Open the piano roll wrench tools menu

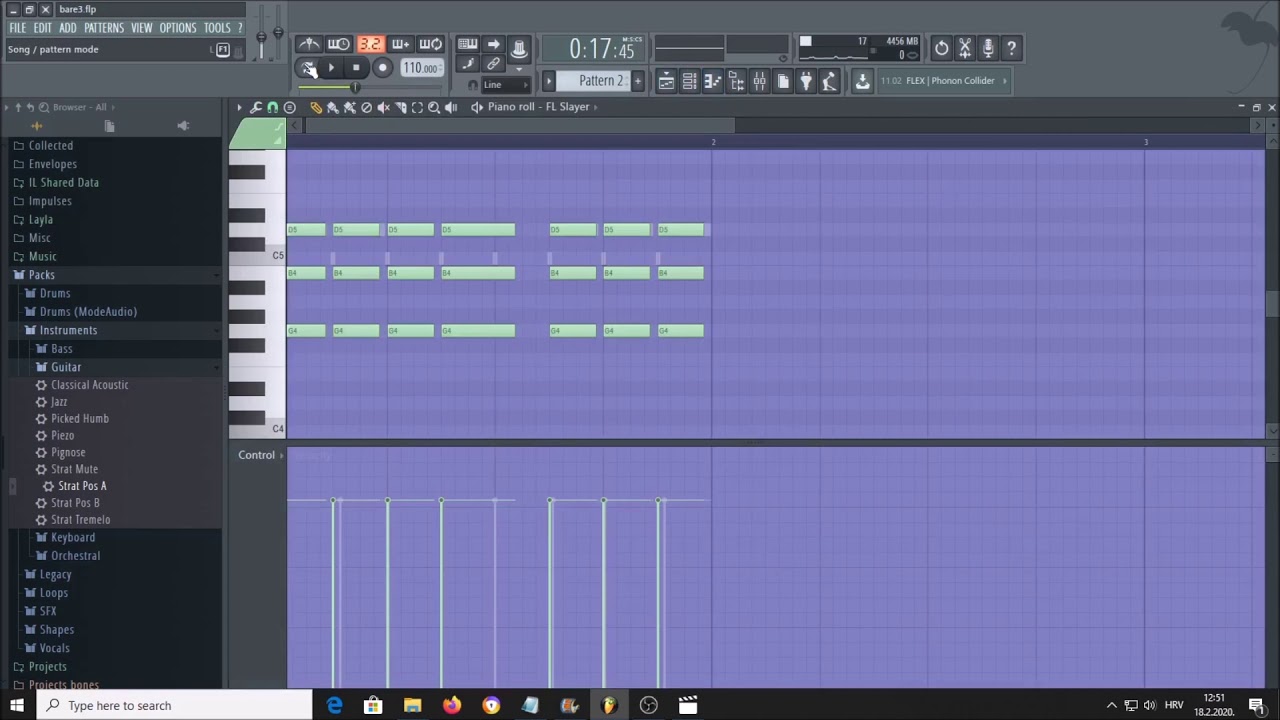coord(256,107)
